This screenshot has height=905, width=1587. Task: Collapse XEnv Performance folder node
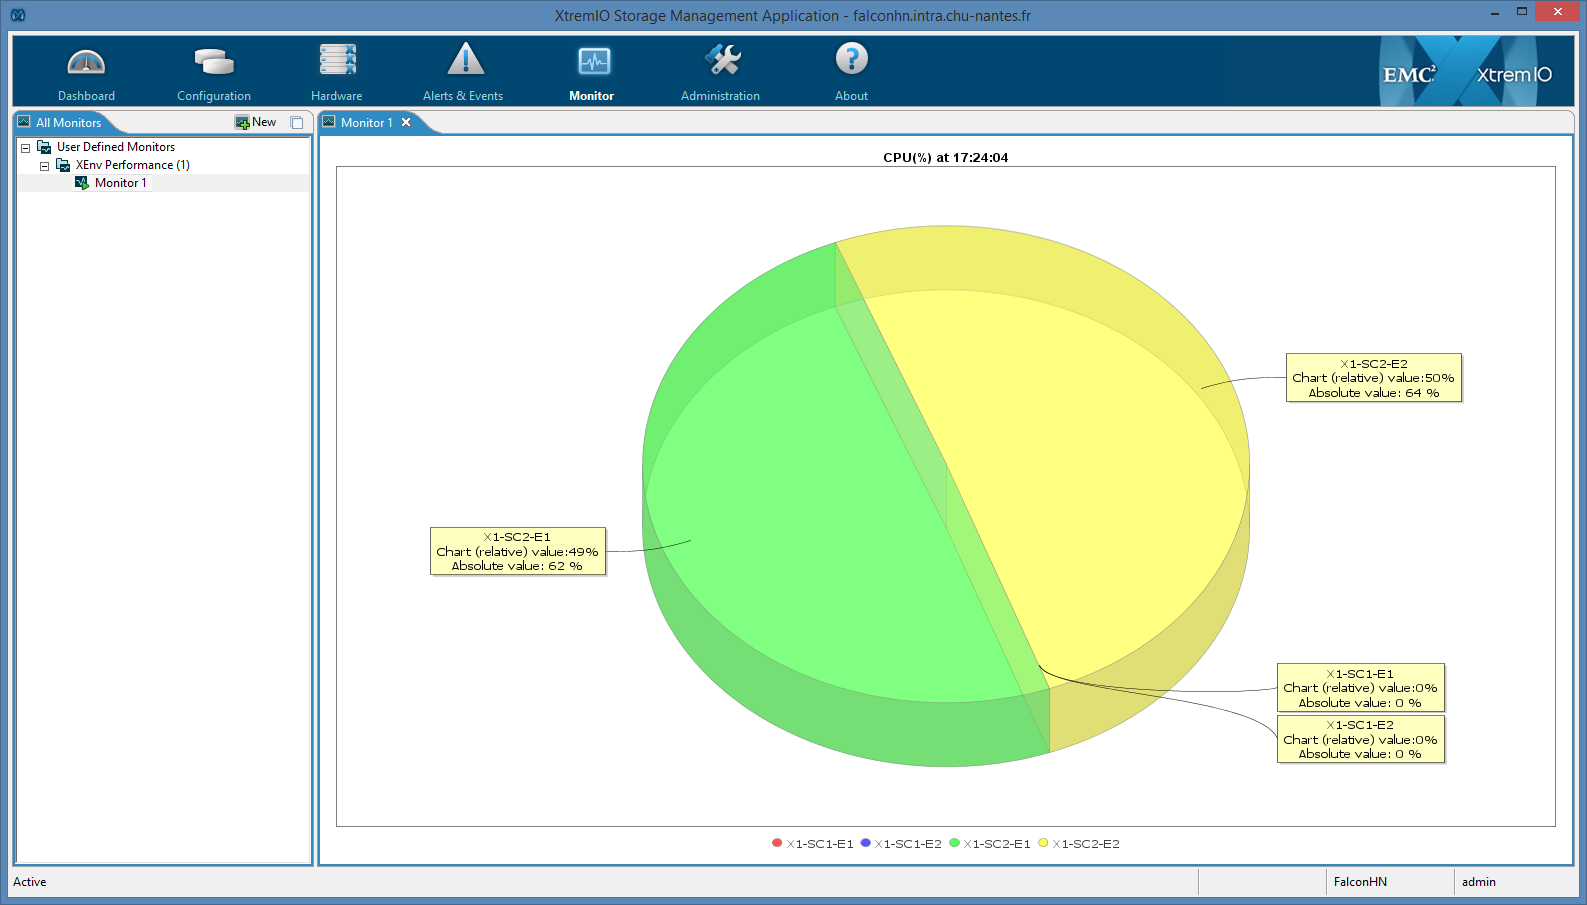coord(44,166)
